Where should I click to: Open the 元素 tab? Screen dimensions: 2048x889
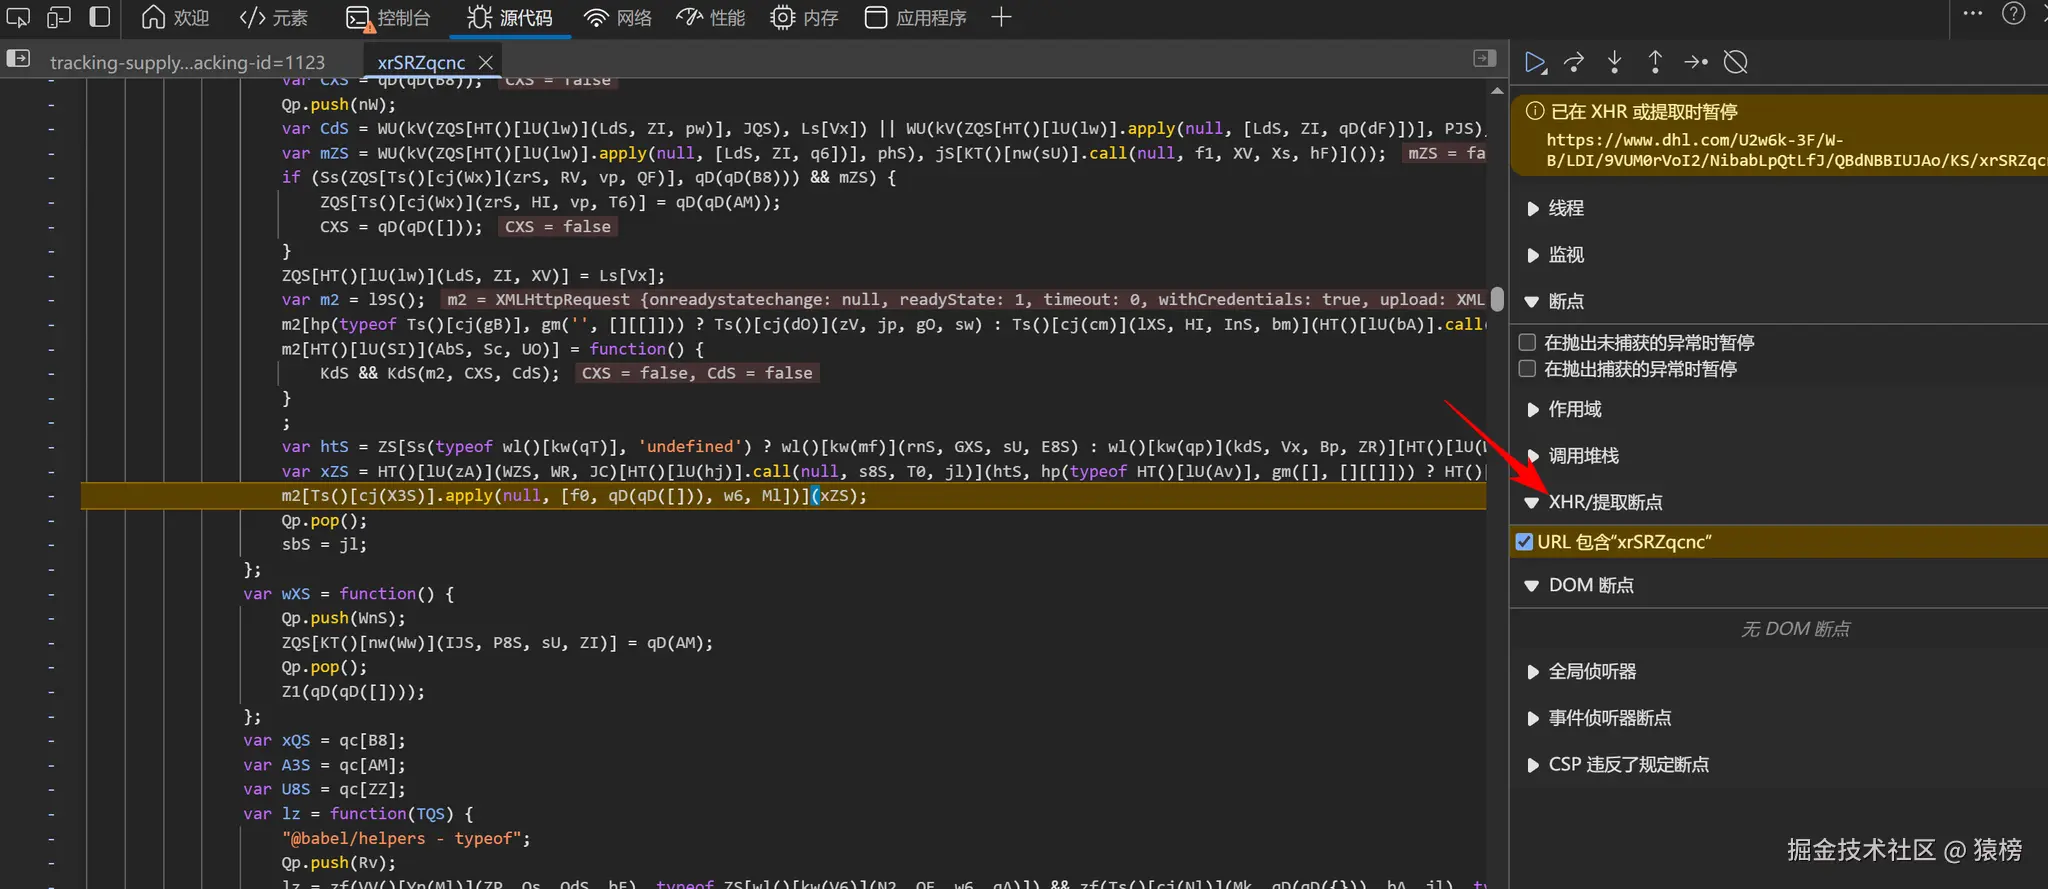(x=274, y=18)
